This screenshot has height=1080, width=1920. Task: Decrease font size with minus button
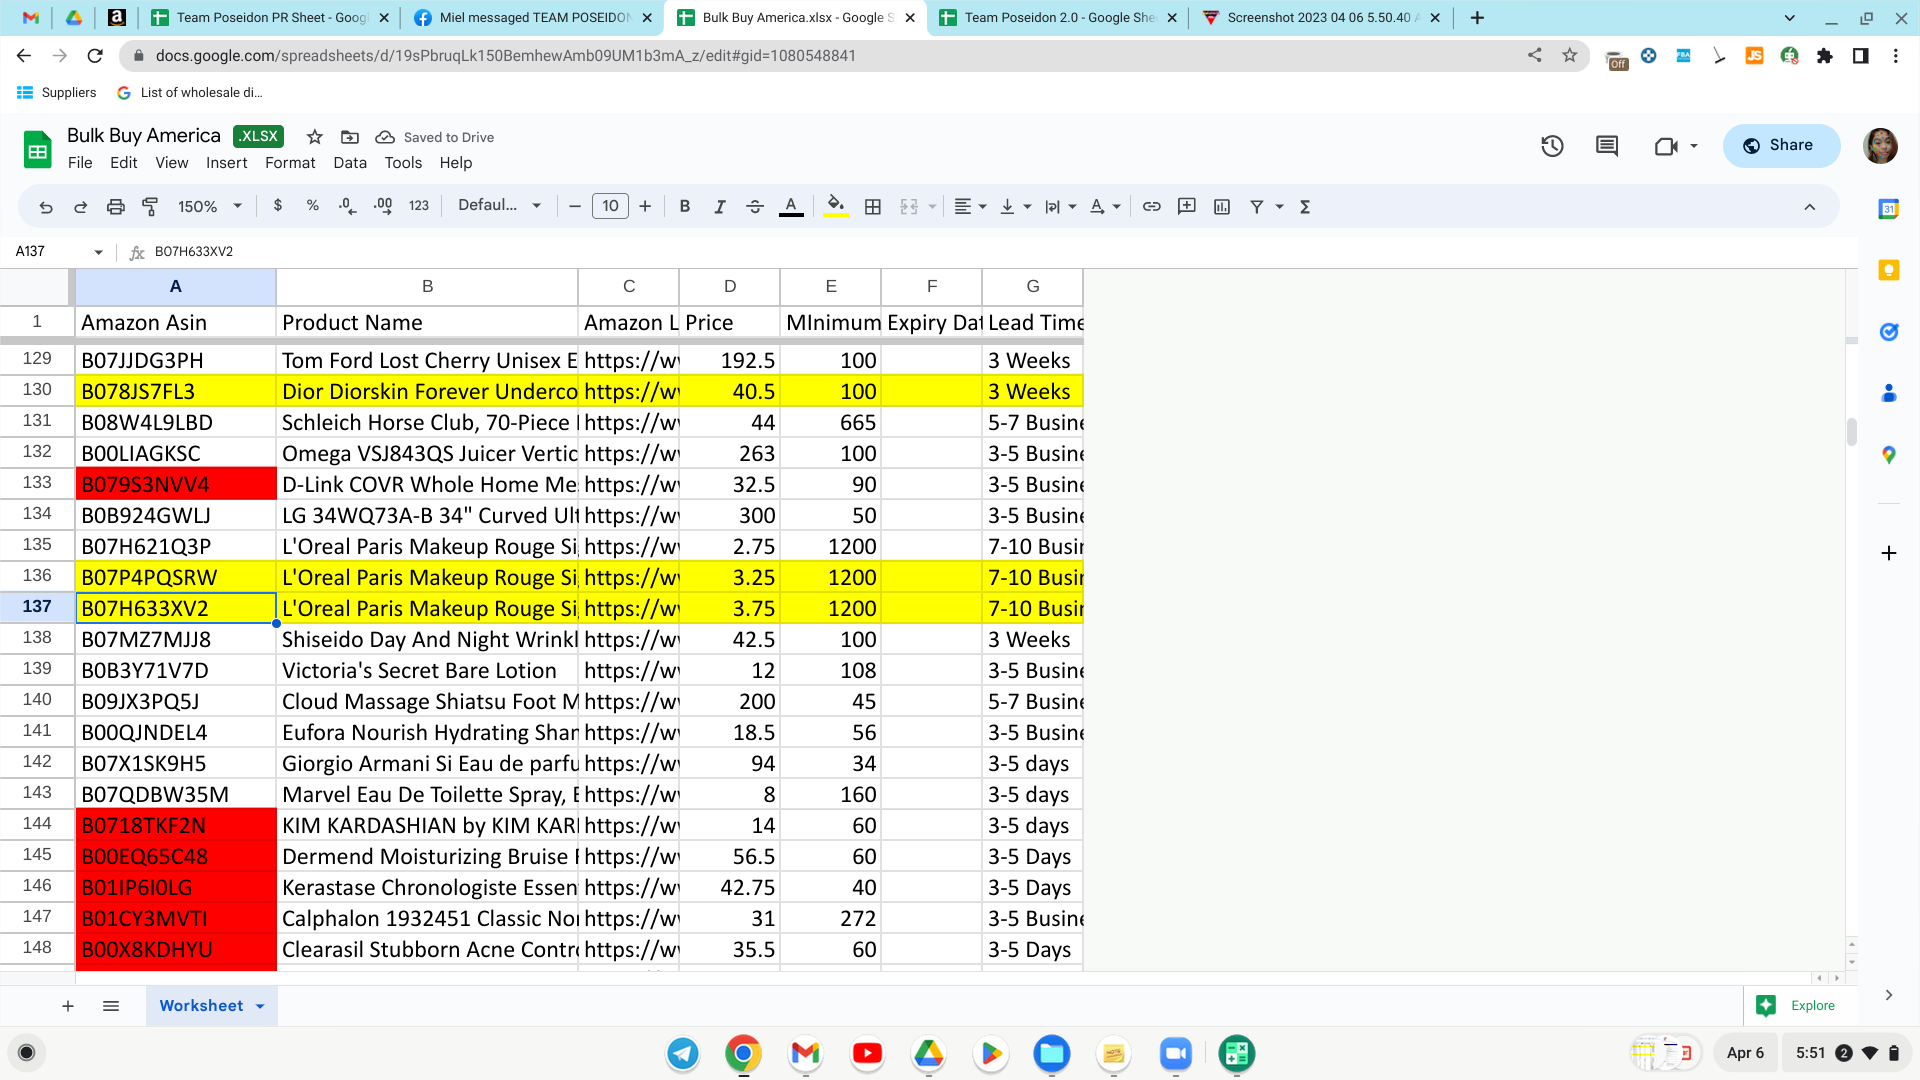coord(575,206)
